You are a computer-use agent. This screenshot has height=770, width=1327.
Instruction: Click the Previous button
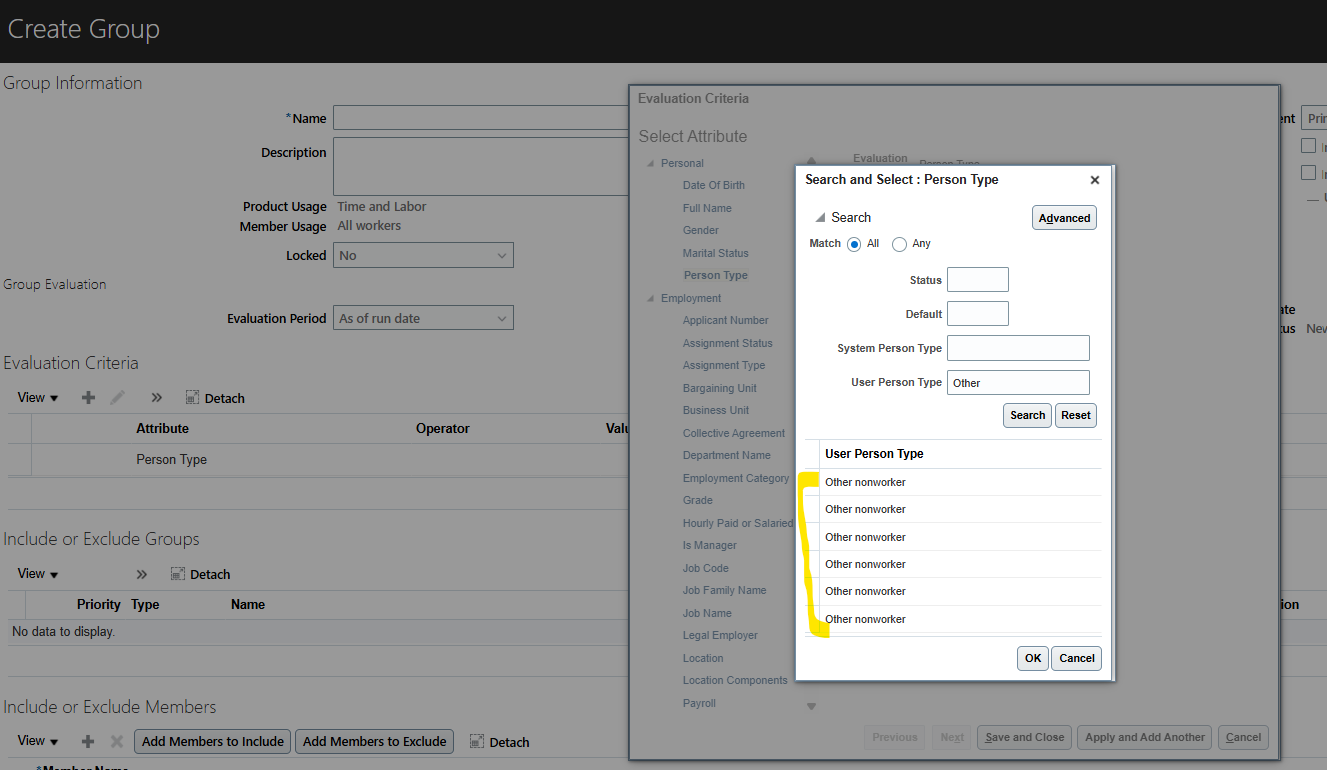point(895,737)
